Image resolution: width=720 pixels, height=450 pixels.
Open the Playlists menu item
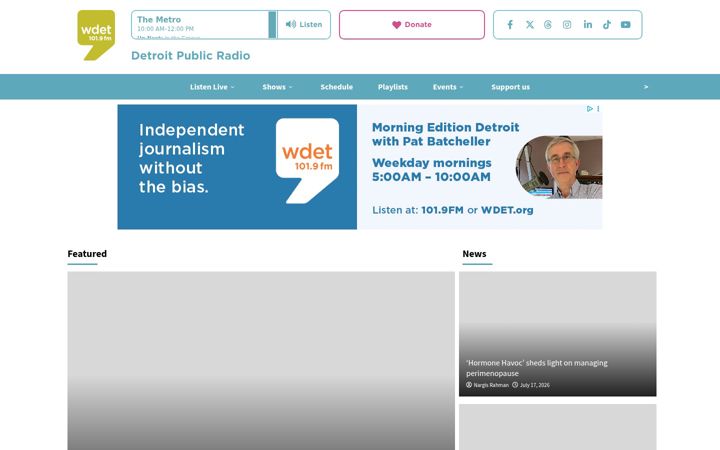[393, 87]
